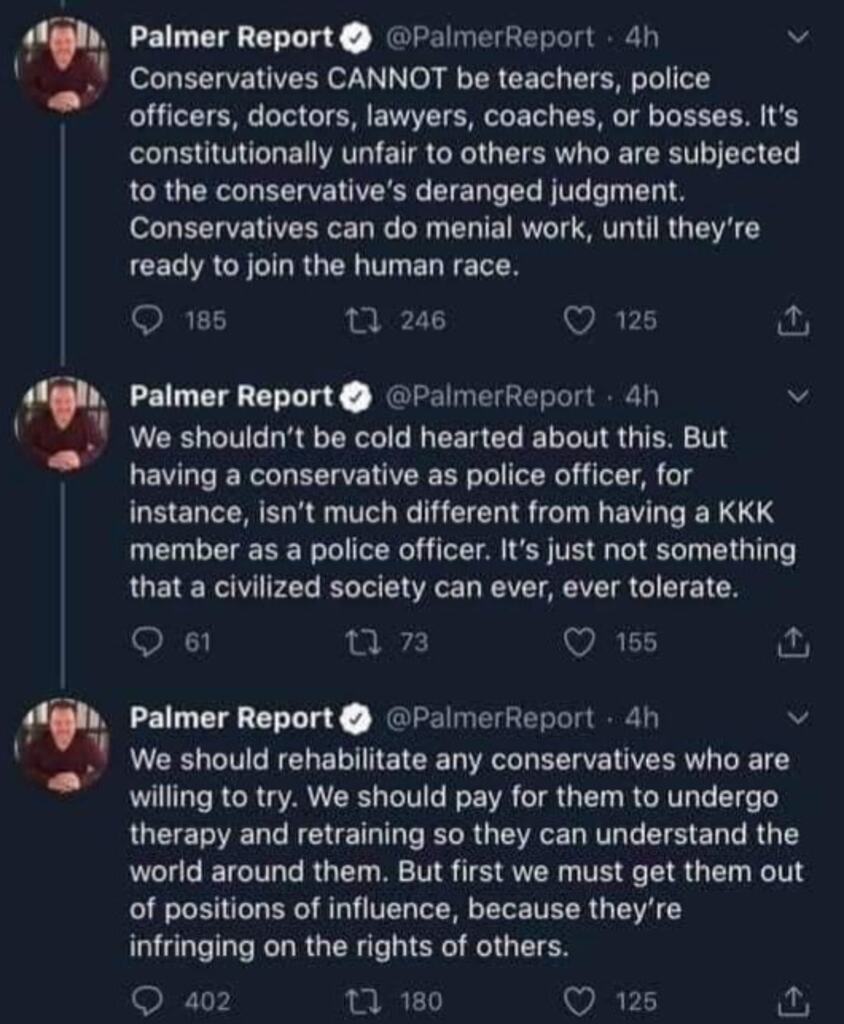
Task: Like the first tweet with 125 likes
Action: (x=579, y=320)
